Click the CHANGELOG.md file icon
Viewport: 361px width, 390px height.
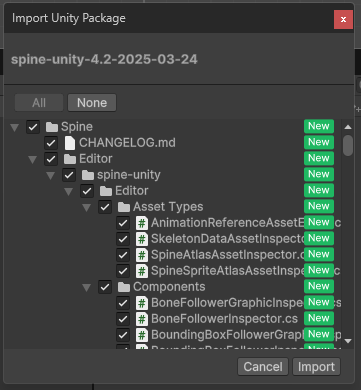[70, 143]
